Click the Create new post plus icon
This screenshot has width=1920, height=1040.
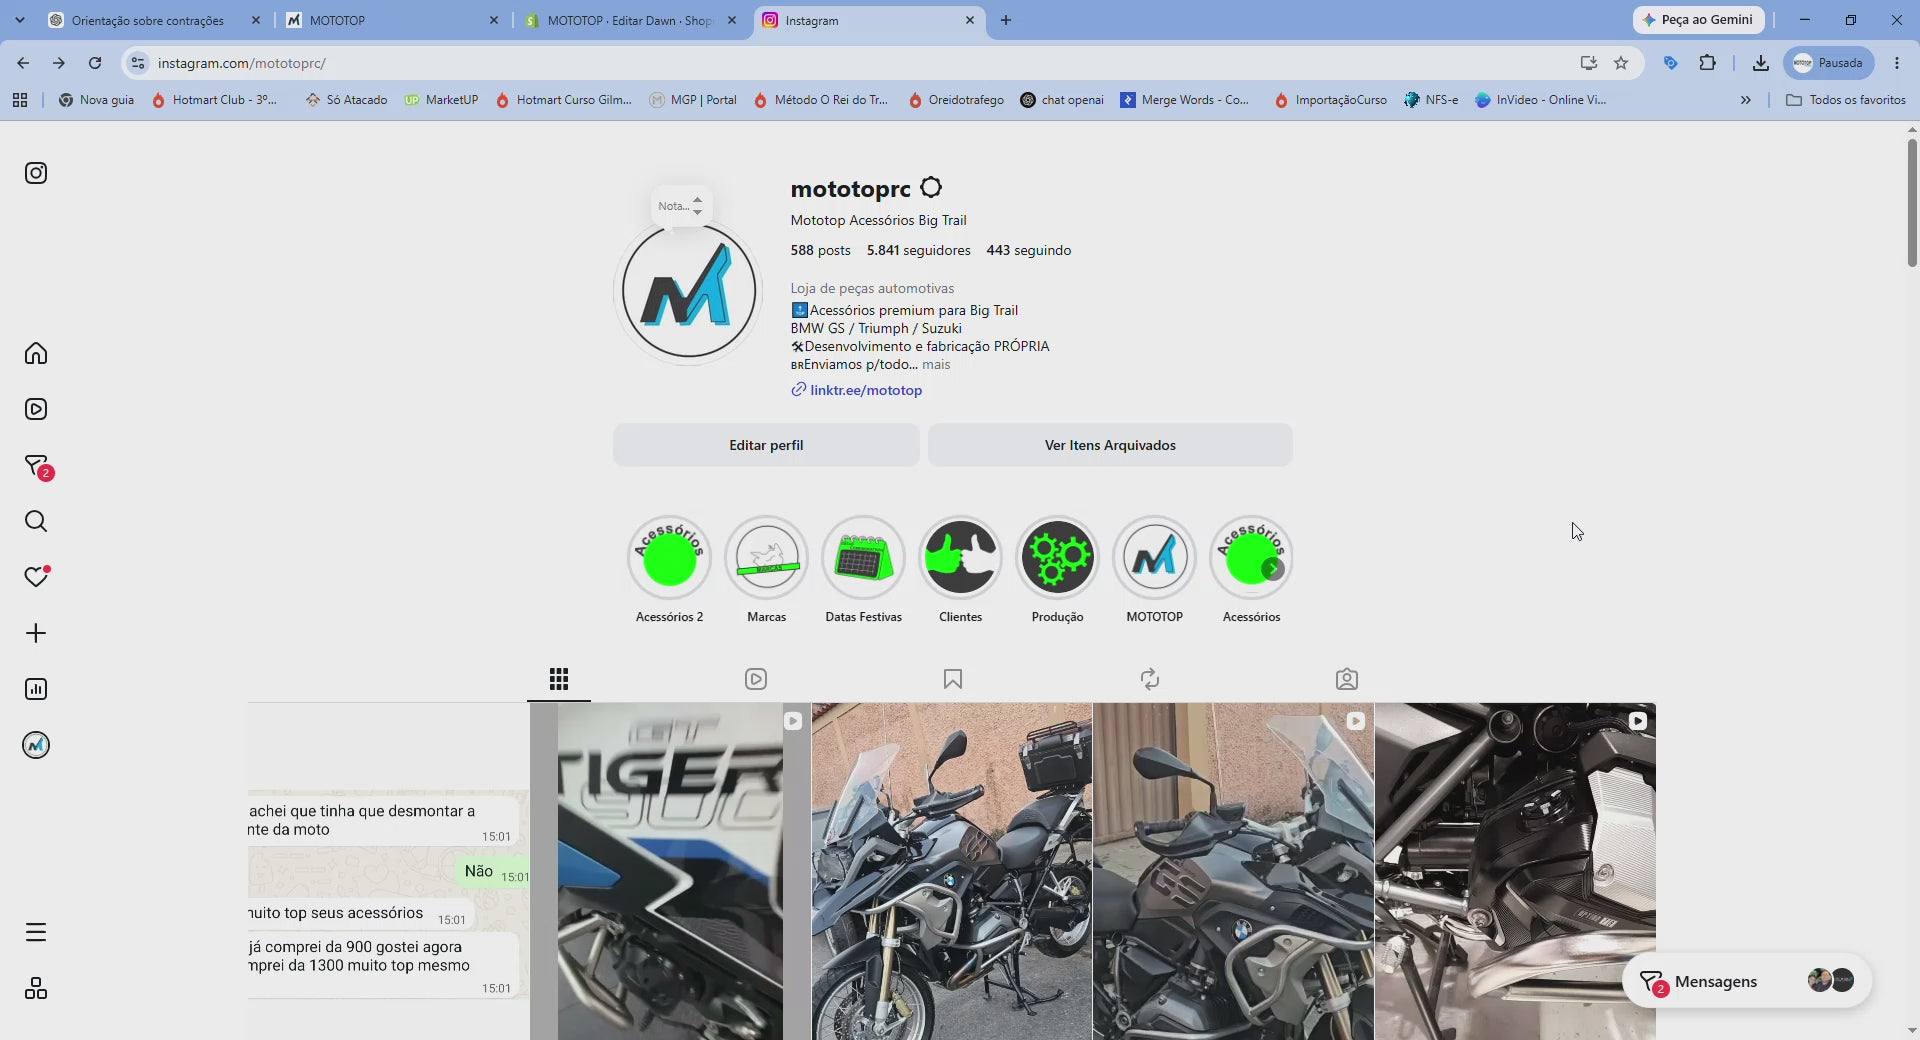click(x=36, y=633)
